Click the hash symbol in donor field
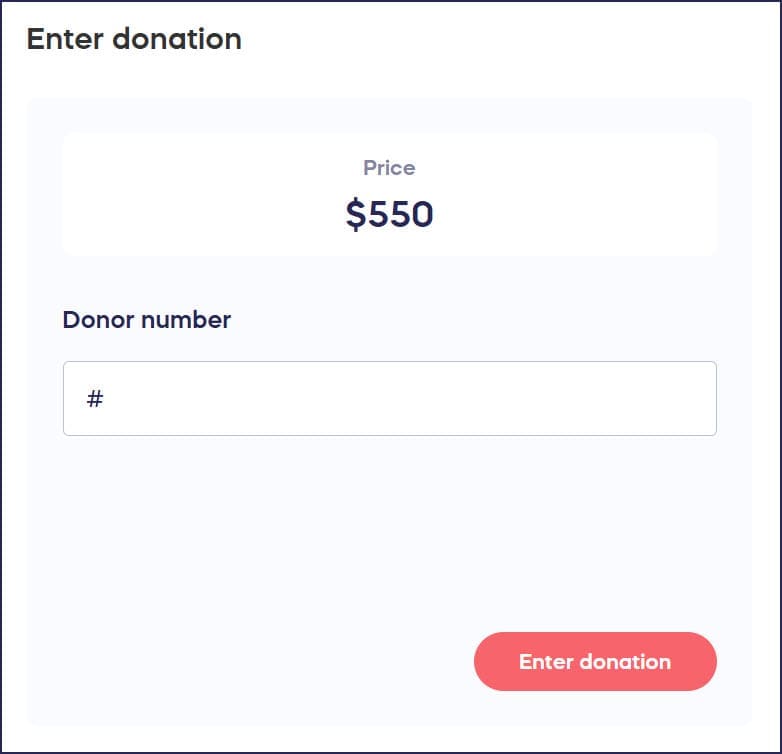 click(95, 399)
